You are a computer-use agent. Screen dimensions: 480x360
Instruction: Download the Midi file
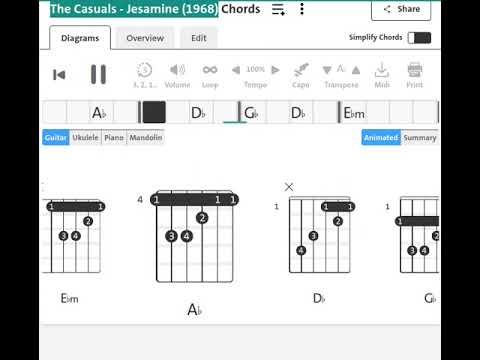coord(382,75)
